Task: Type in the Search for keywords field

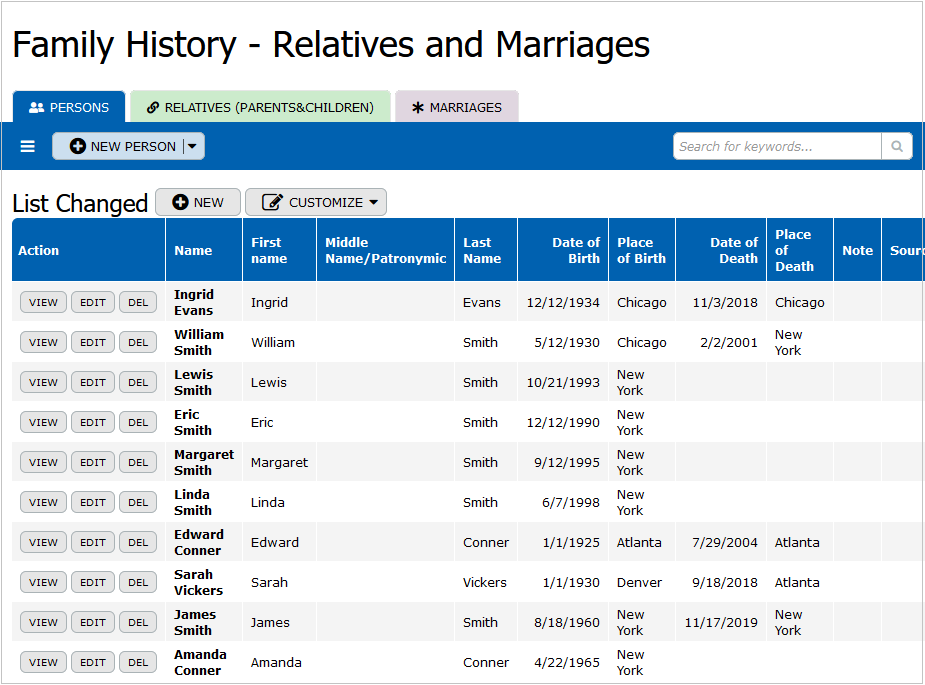Action: click(777, 147)
